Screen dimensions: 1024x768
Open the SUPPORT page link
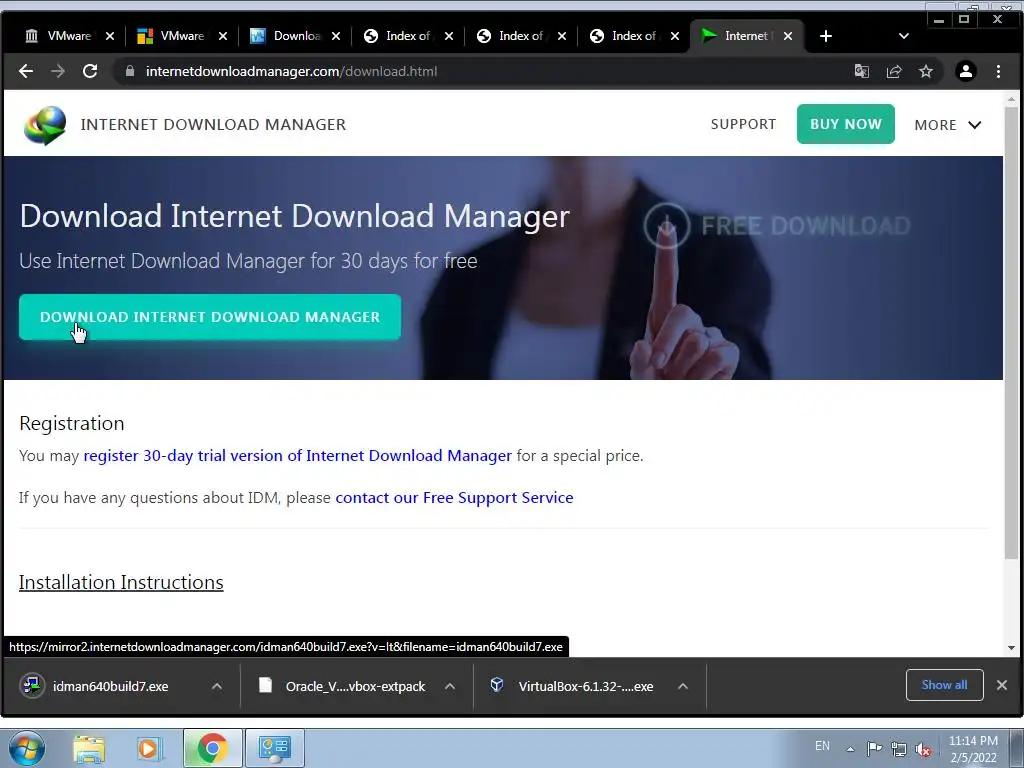coord(743,124)
